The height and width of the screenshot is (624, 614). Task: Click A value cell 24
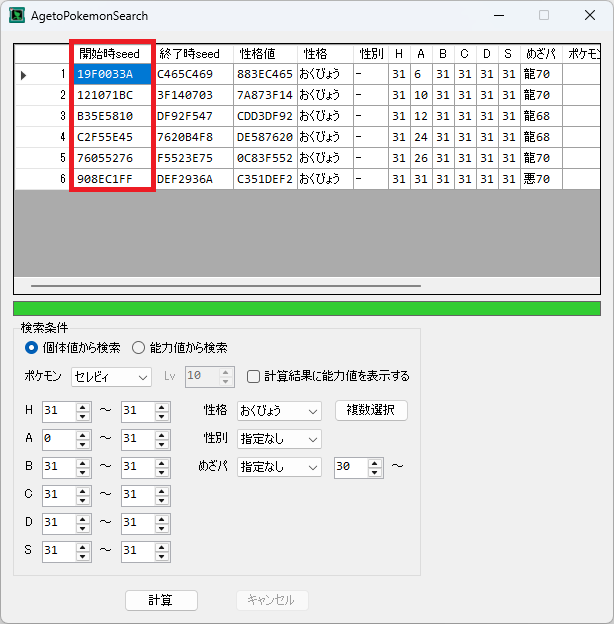pos(421,137)
